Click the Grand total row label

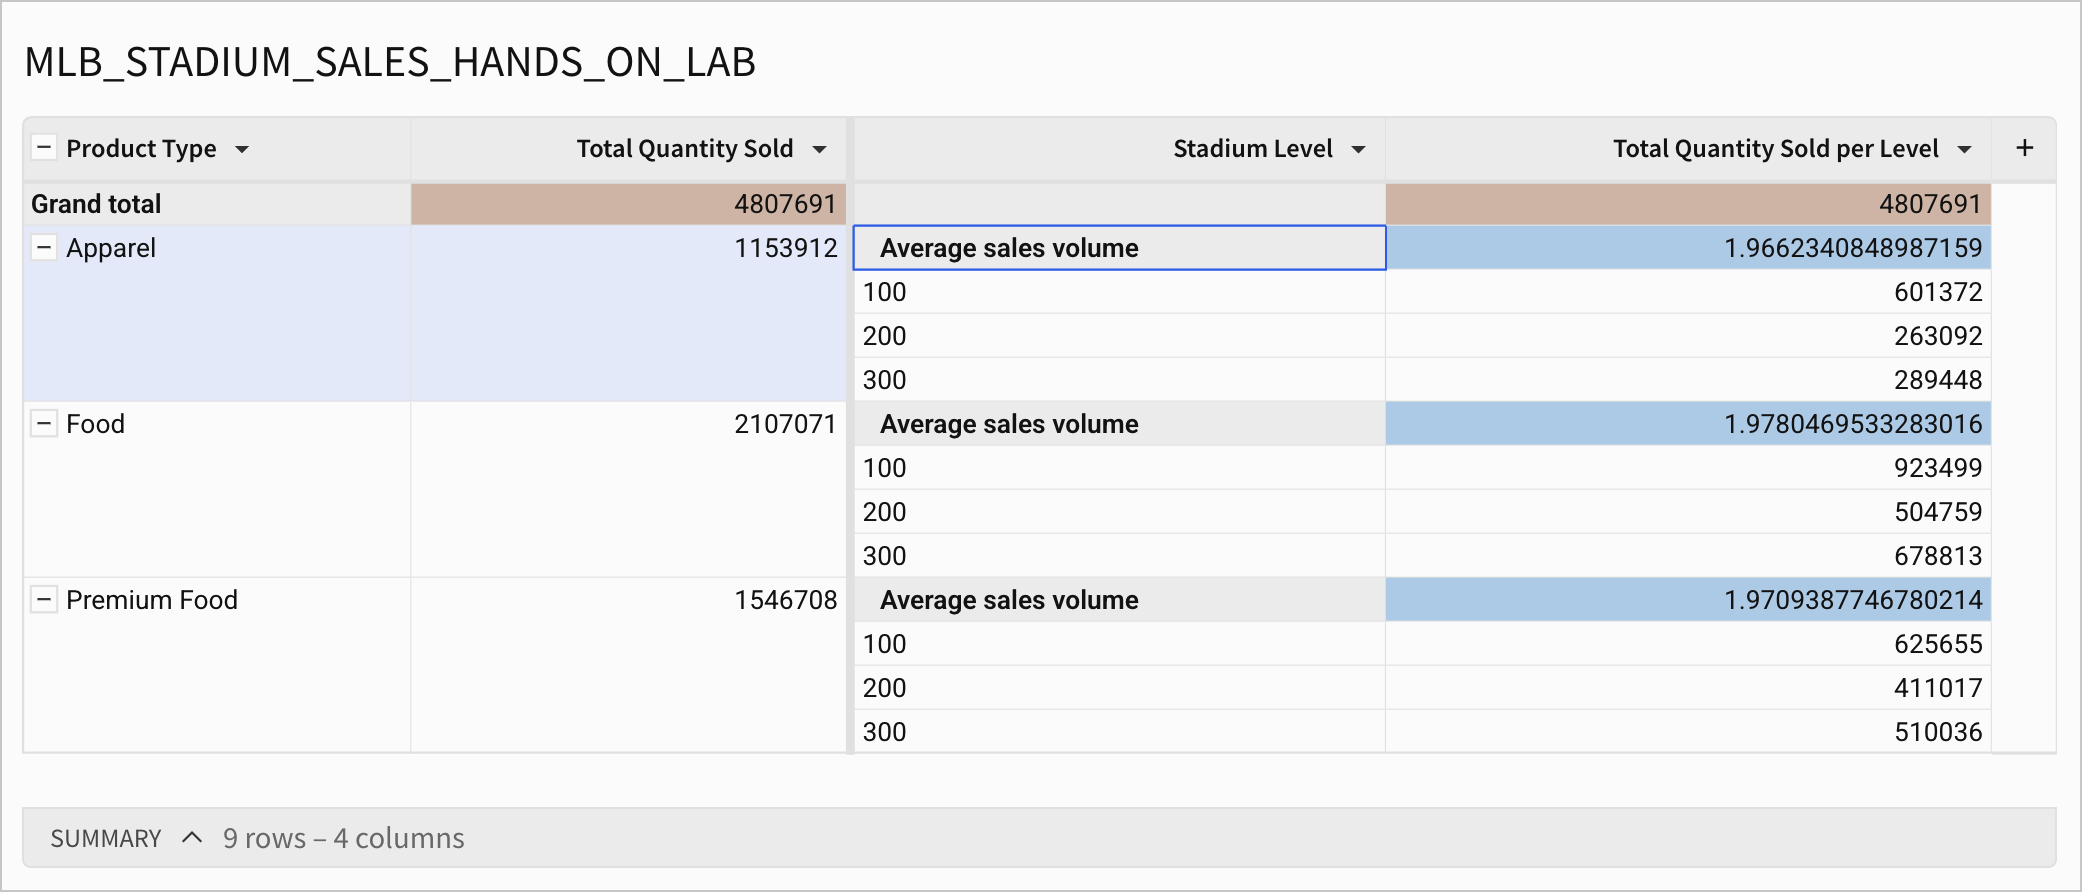[96, 204]
